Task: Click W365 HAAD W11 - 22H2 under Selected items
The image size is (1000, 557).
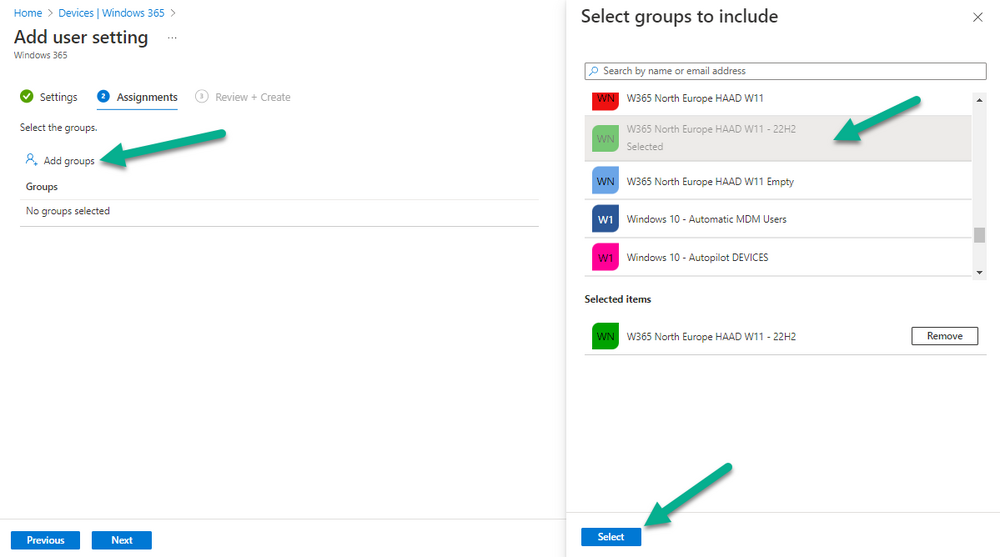Action: (x=710, y=336)
